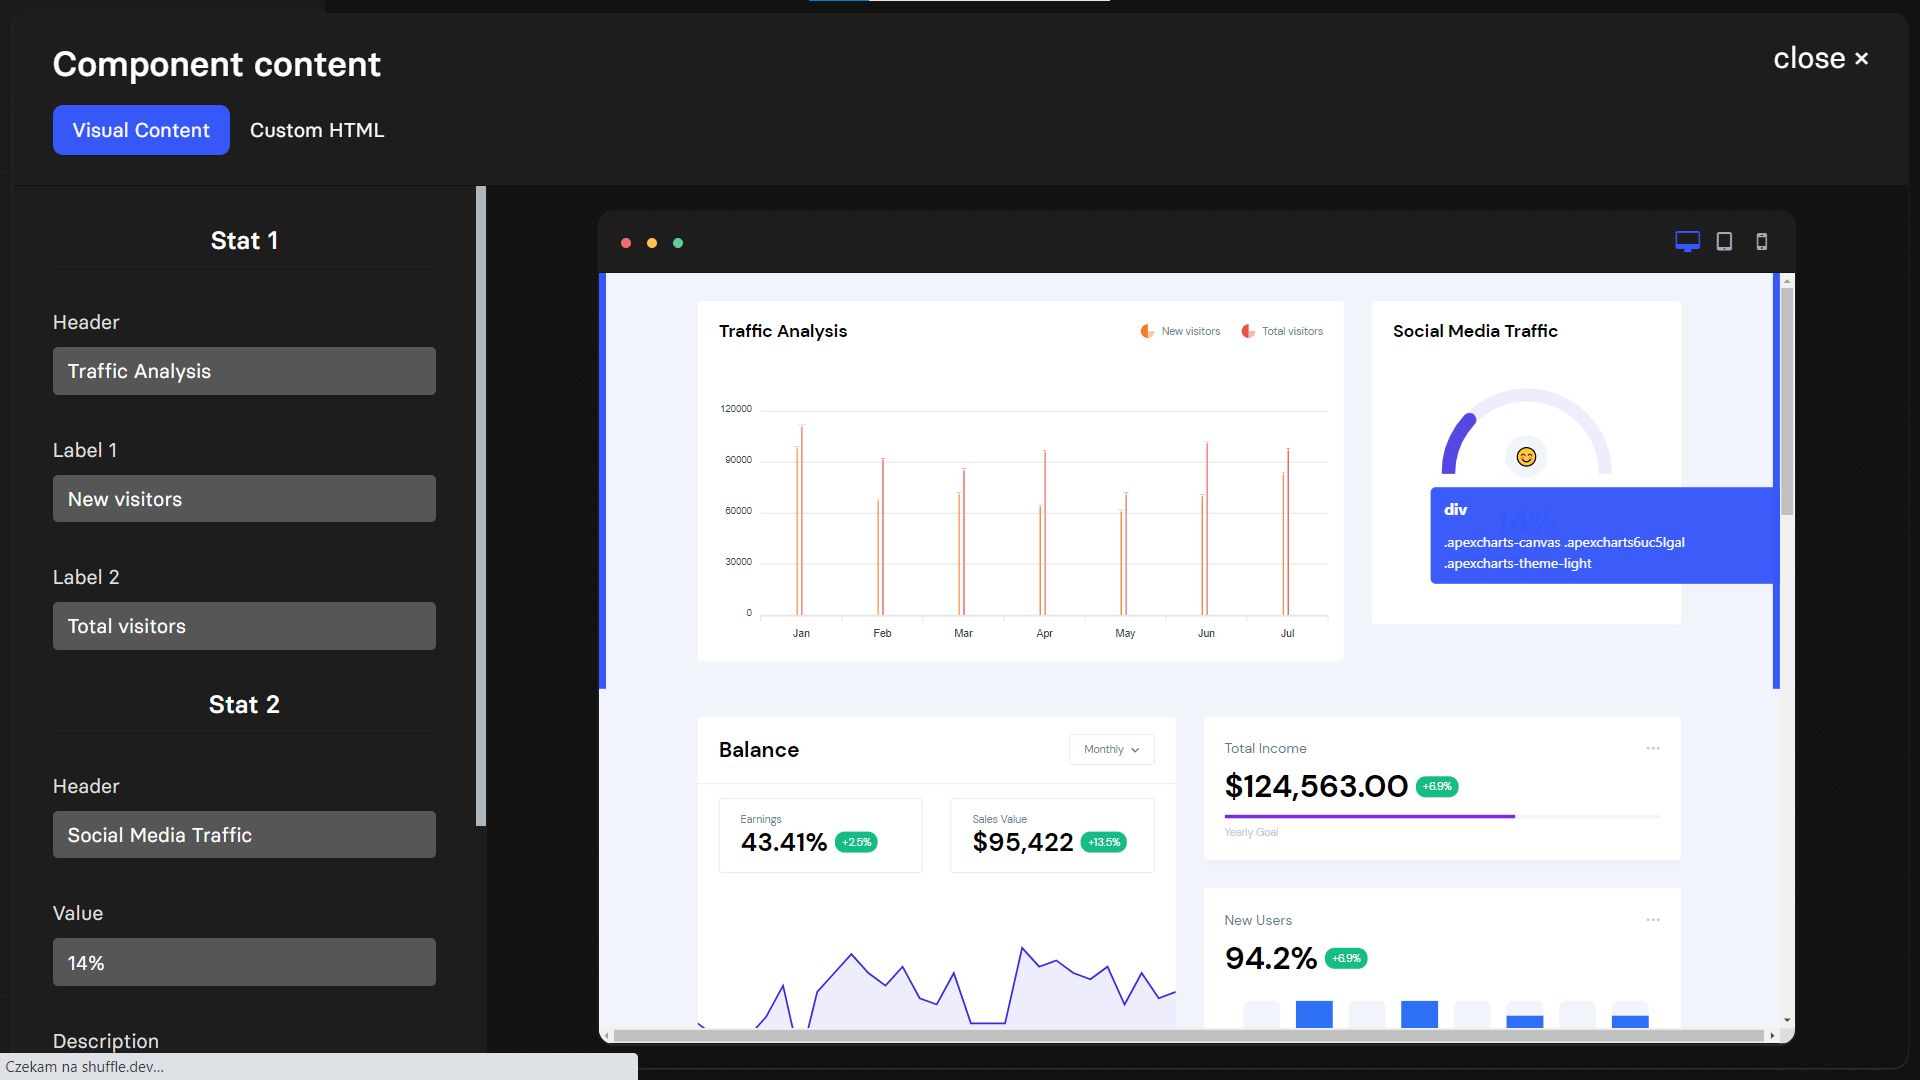Image resolution: width=1920 pixels, height=1080 pixels.
Task: Open New Users options ellipsis menu
Action: point(1653,920)
